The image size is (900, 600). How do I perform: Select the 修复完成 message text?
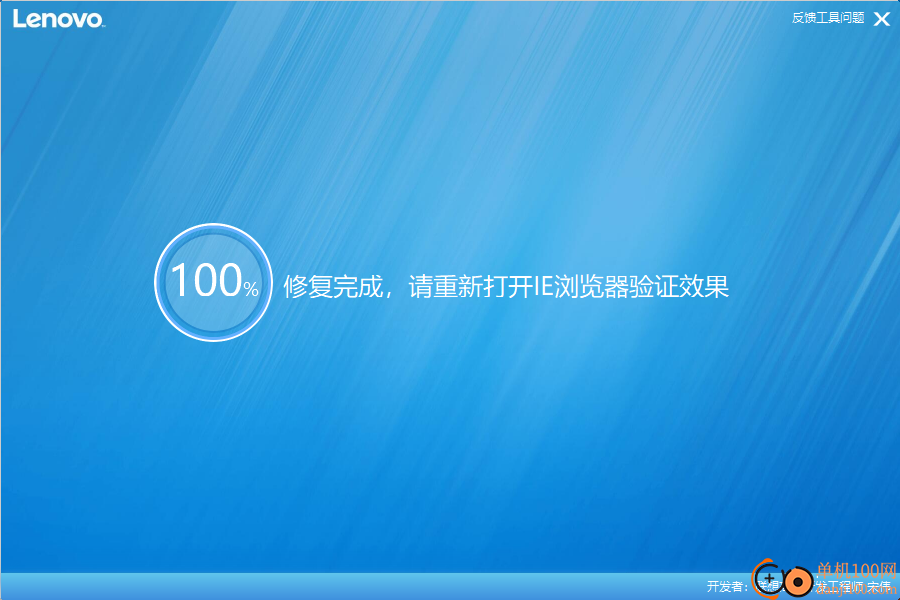click(506, 286)
